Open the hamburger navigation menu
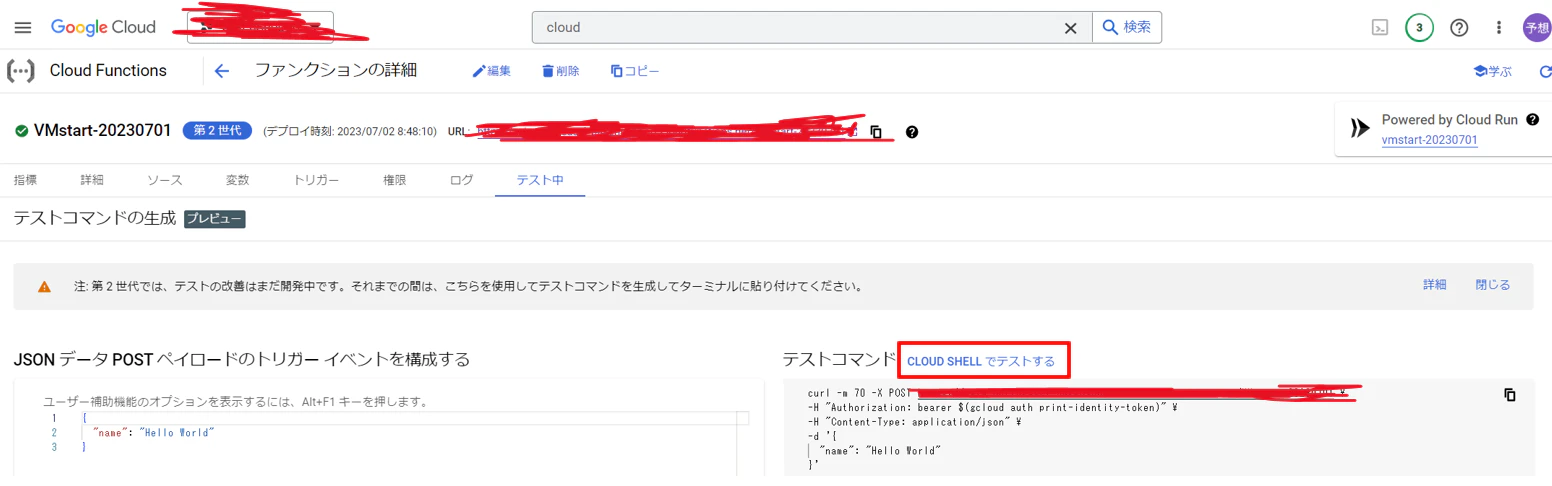The height and width of the screenshot is (486, 1552). (23, 28)
